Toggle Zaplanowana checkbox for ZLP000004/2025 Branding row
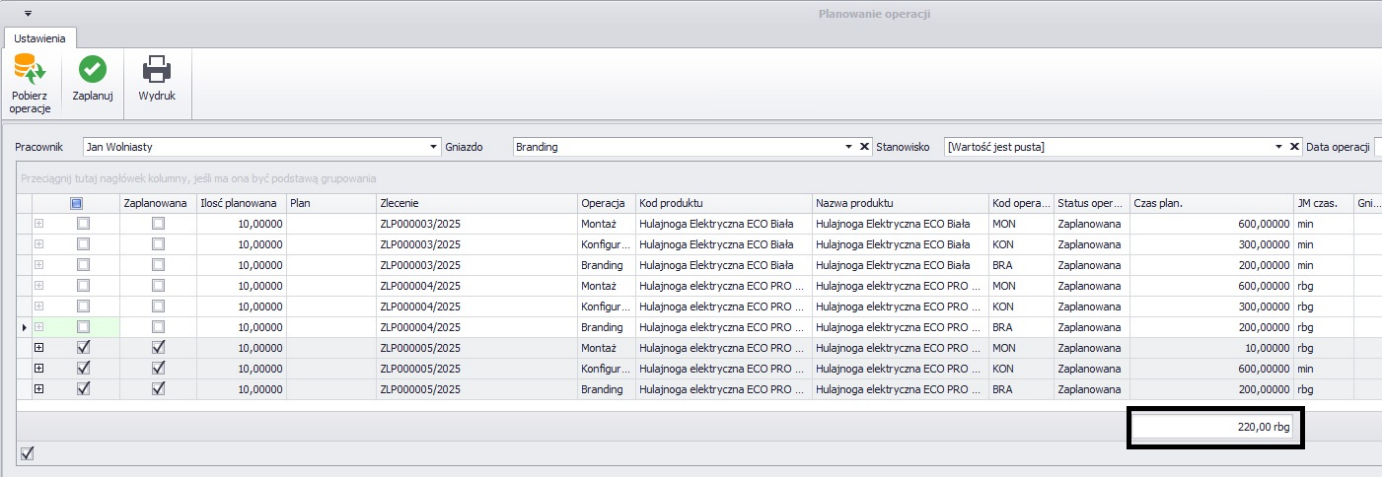The image size is (1382, 477). (158, 327)
